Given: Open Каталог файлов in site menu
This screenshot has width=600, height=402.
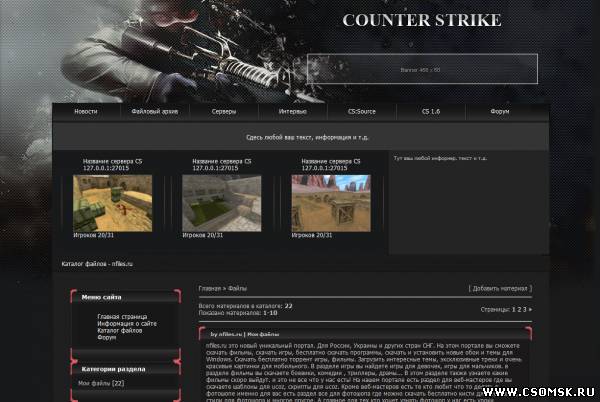Looking at the screenshot, I should pos(119,330).
